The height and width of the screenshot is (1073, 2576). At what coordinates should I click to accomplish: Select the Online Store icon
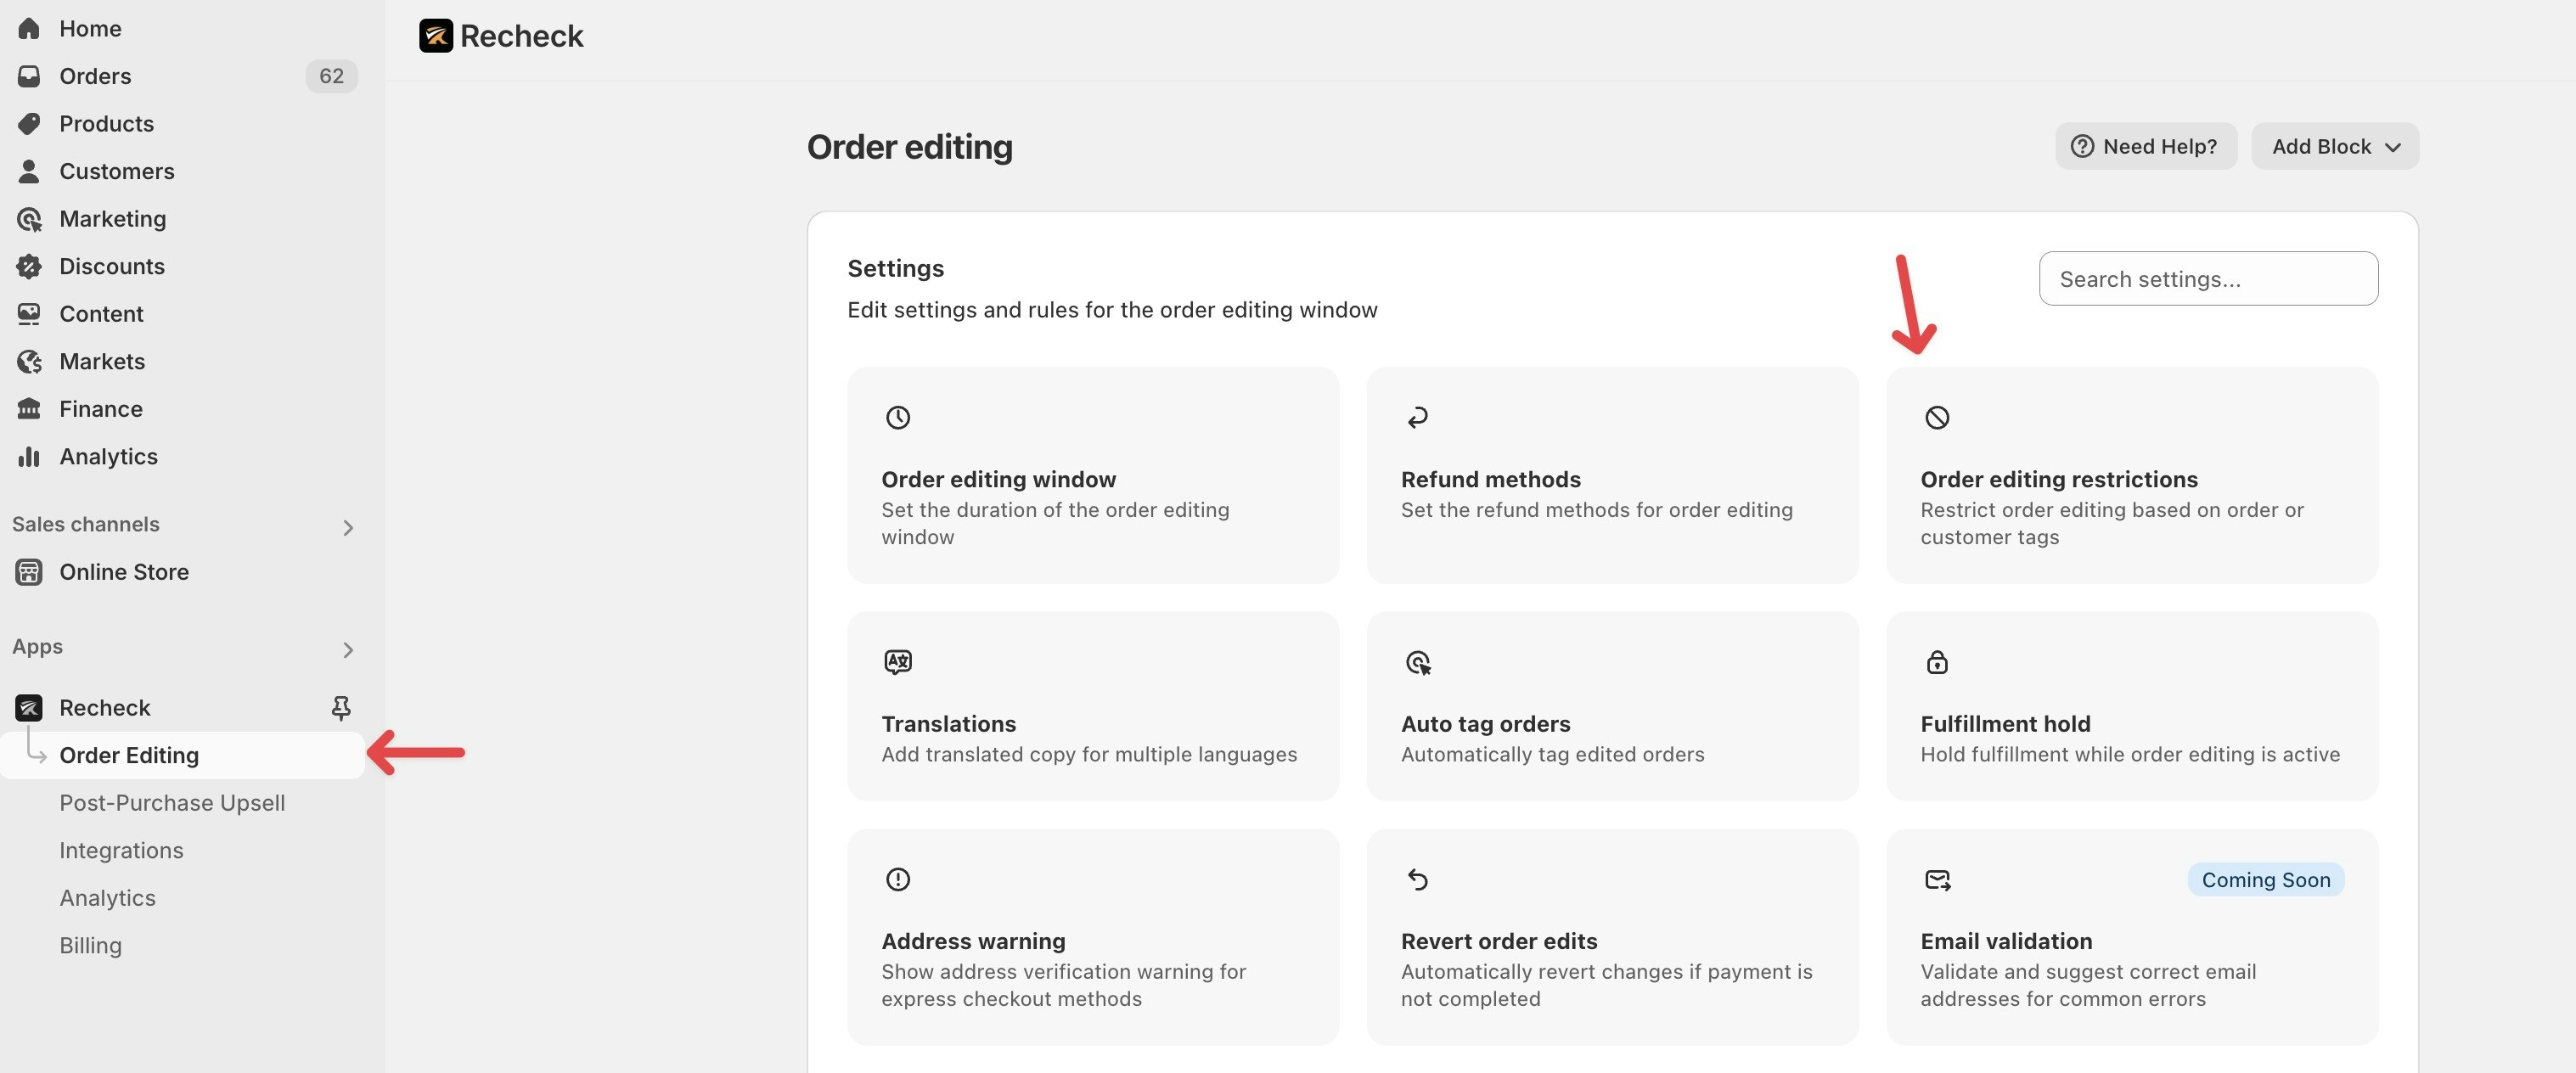click(27, 572)
